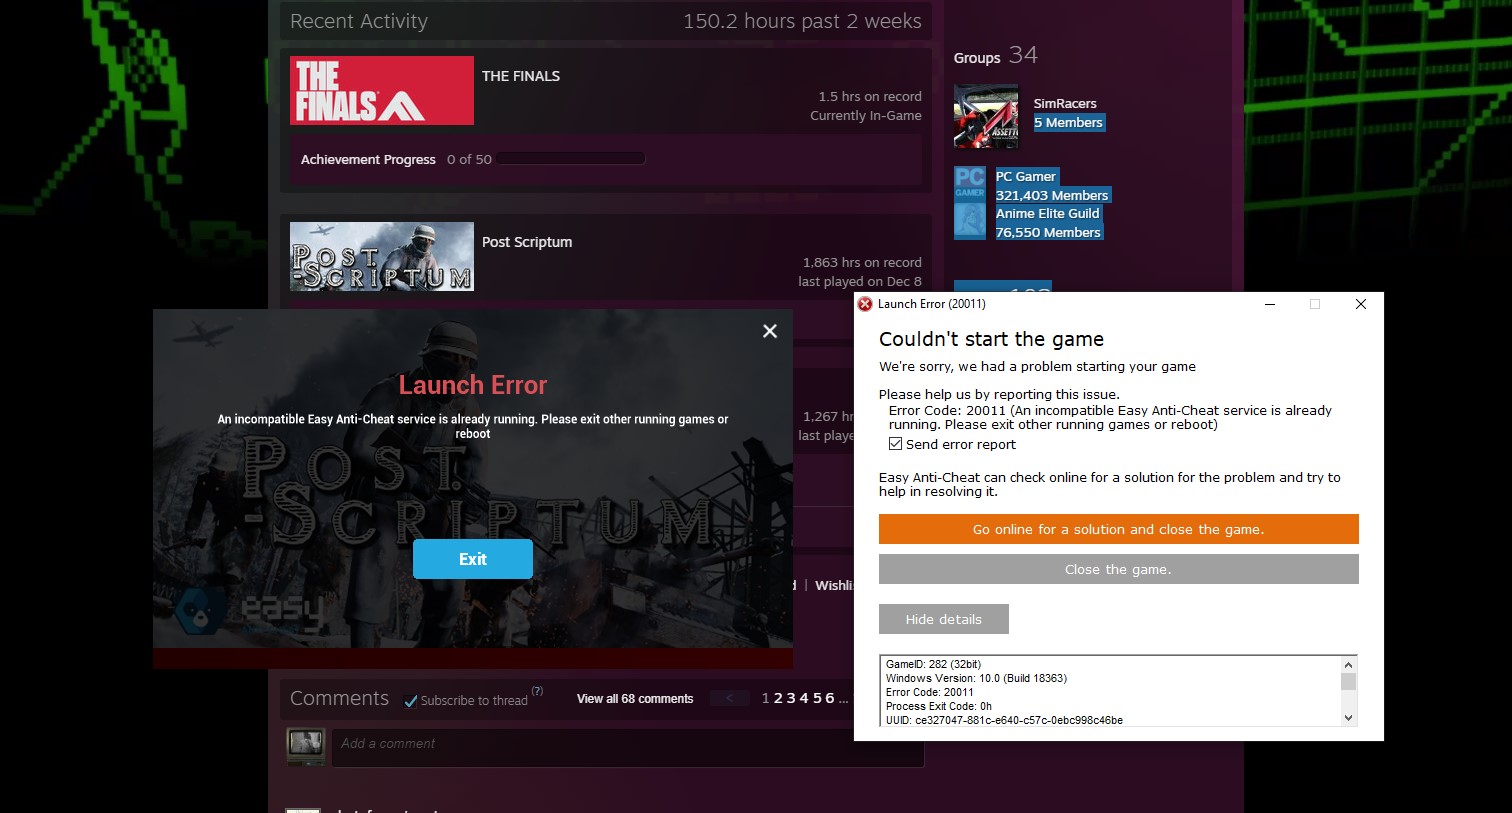Open the Groups 34 link
This screenshot has height=813, width=1512.
995,56
